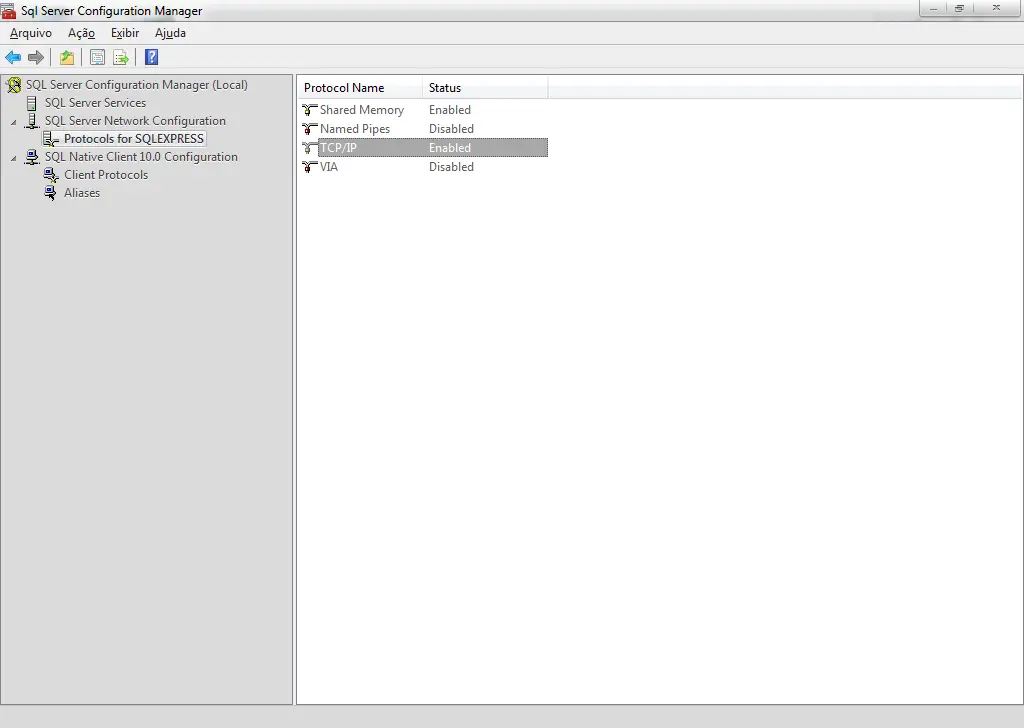Viewport: 1024px width, 728px height.
Task: Click the Back arrow toolbar icon
Action: [13, 57]
